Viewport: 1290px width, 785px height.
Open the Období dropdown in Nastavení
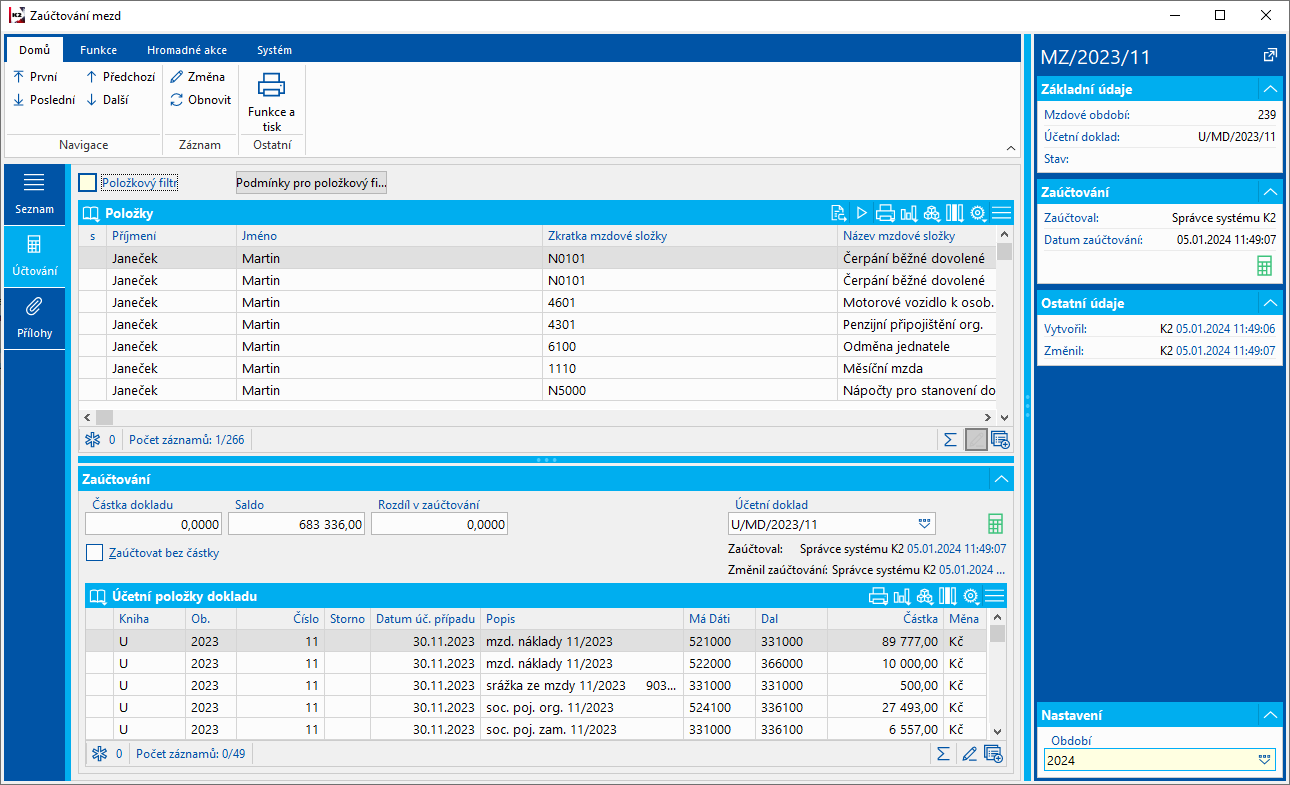pyautogui.click(x=1266, y=760)
